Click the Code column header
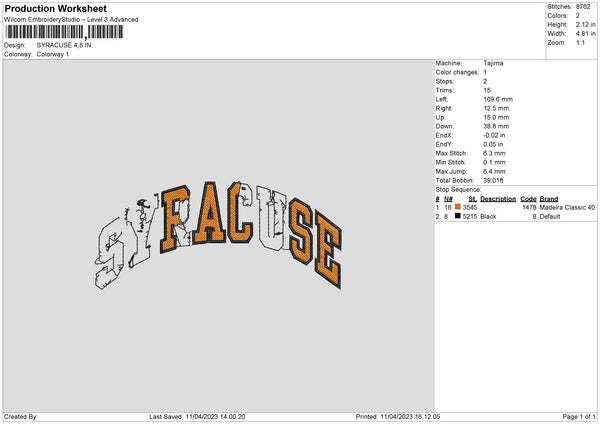 [x=528, y=199]
